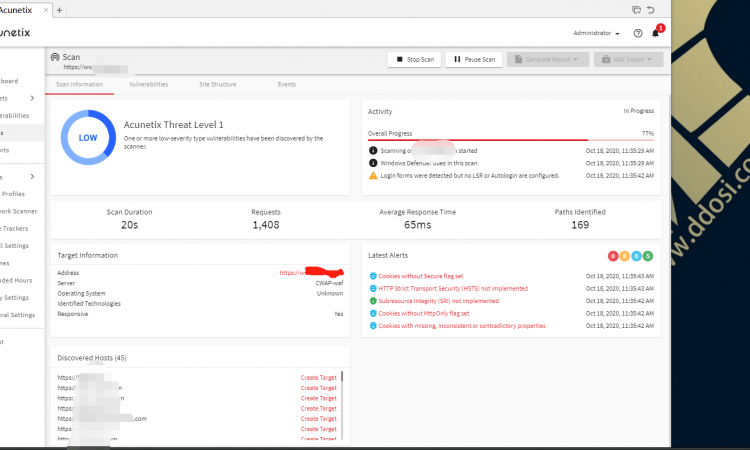Switch to the Vulnerabilities tab
Image resolution: width=750 pixels, height=450 pixels.
[x=148, y=84]
